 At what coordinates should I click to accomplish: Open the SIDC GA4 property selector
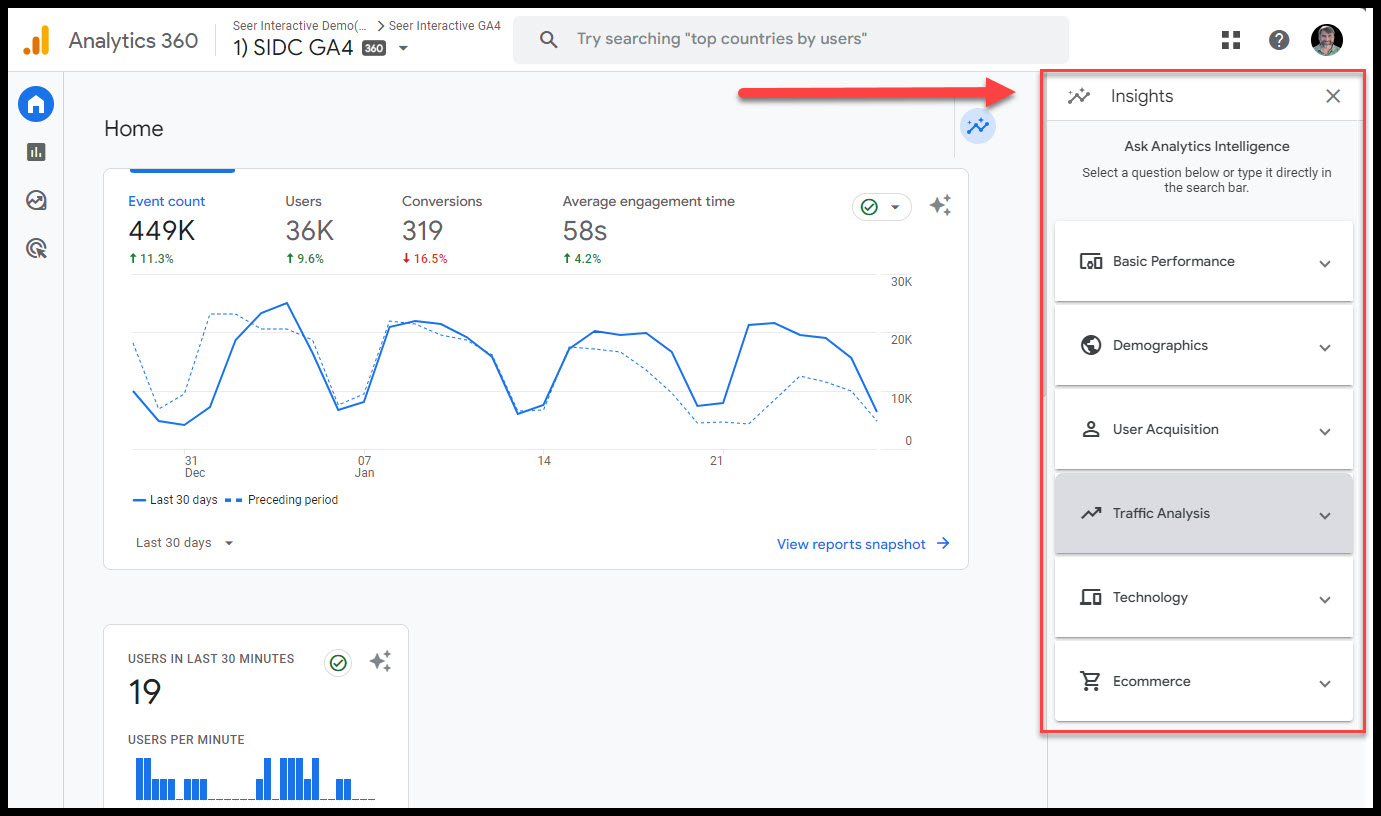pos(320,47)
